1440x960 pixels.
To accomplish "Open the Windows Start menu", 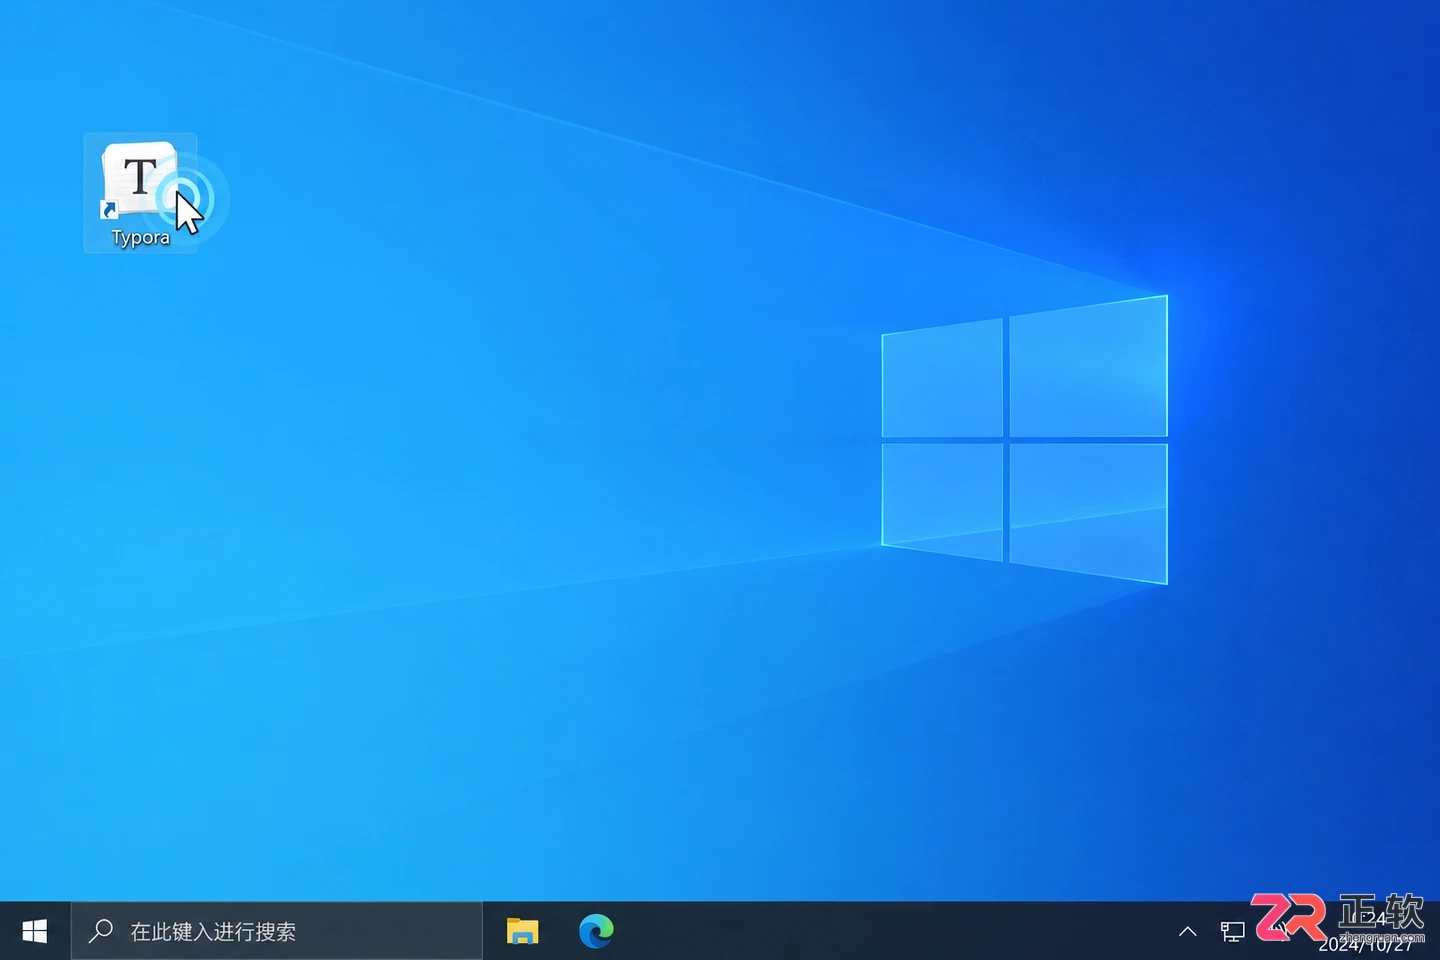I will tap(35, 931).
